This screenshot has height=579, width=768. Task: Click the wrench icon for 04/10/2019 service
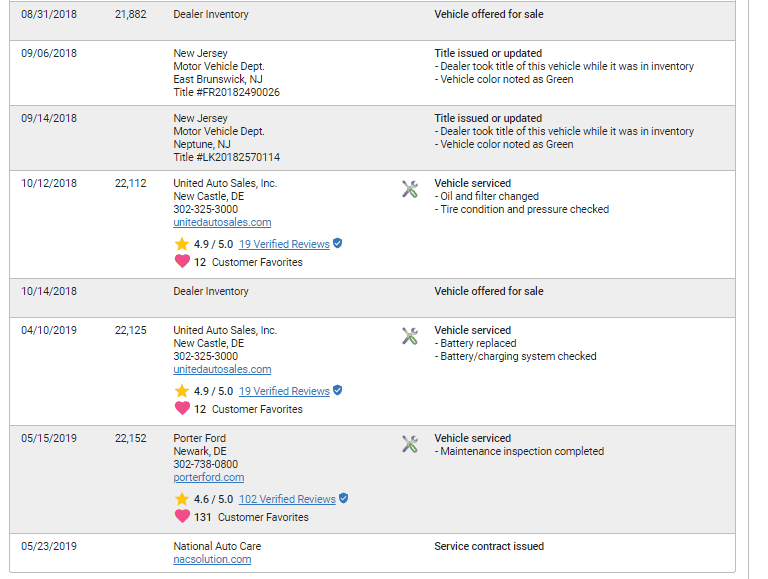click(410, 336)
